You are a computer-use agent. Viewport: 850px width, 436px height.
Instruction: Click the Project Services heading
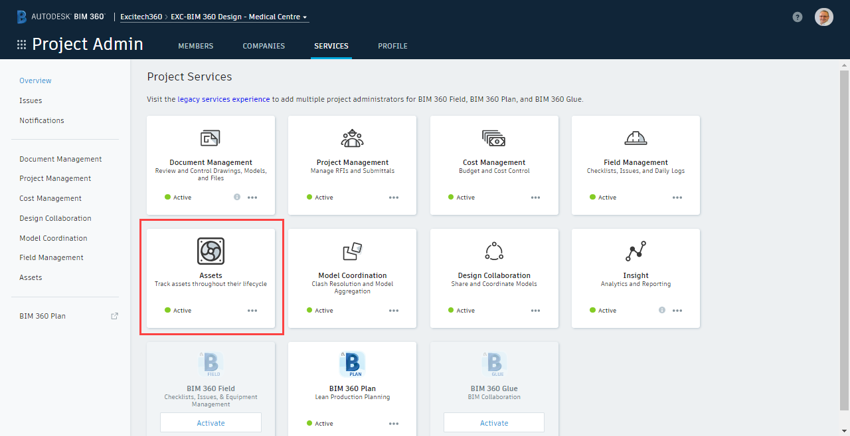click(189, 76)
